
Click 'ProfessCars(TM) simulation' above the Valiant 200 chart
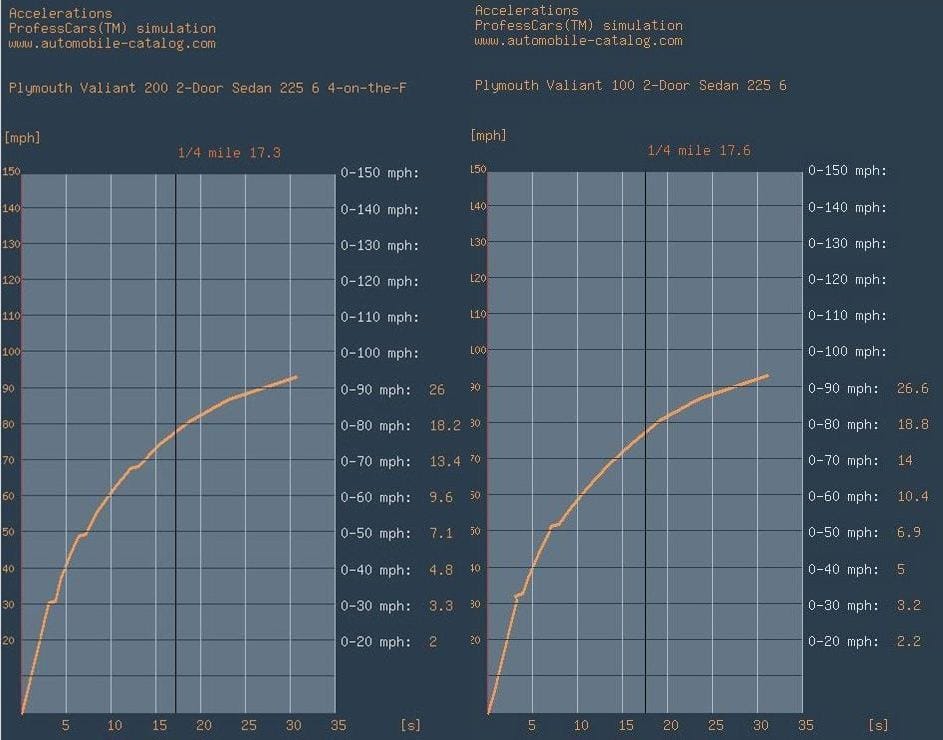(112, 28)
